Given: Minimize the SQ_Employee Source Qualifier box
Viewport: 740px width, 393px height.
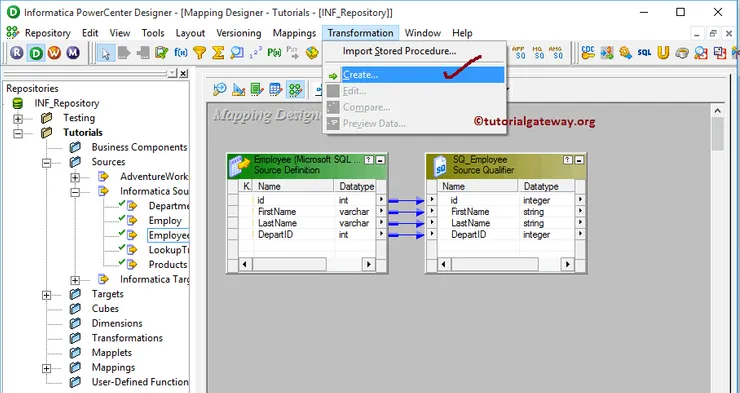Looking at the screenshot, I should tap(579, 160).
